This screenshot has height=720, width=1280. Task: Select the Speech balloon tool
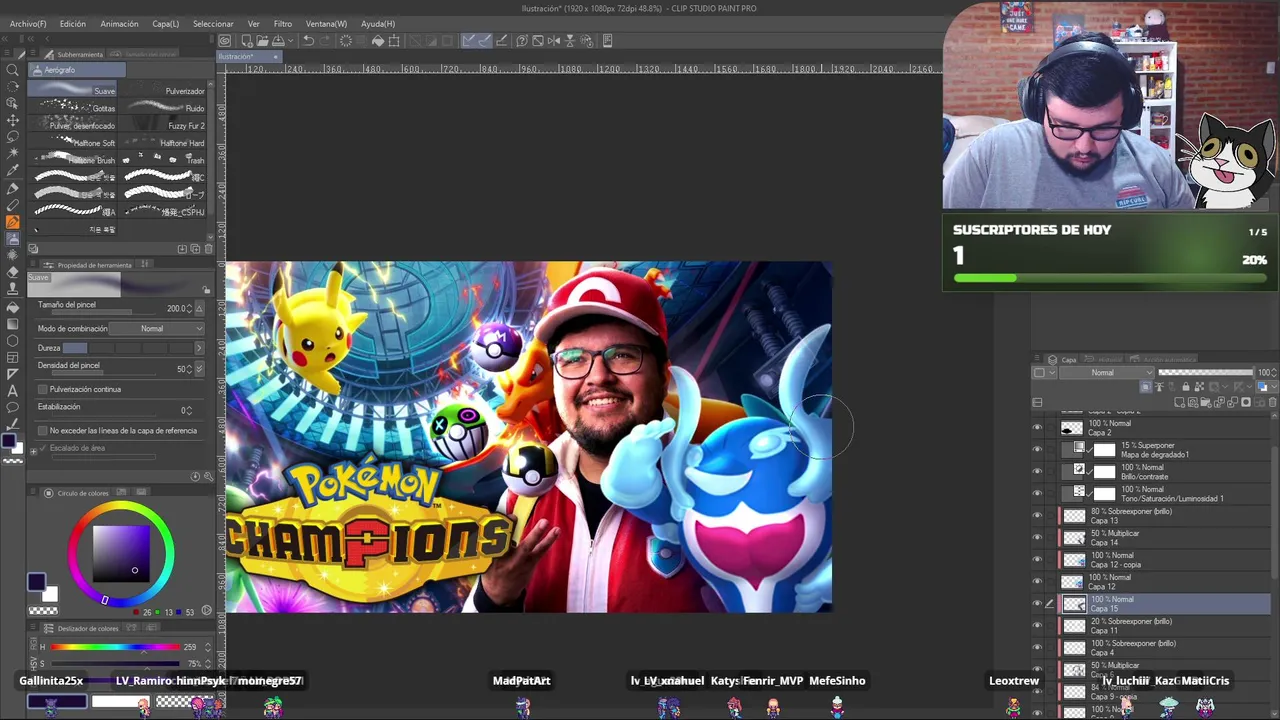tap(13, 407)
